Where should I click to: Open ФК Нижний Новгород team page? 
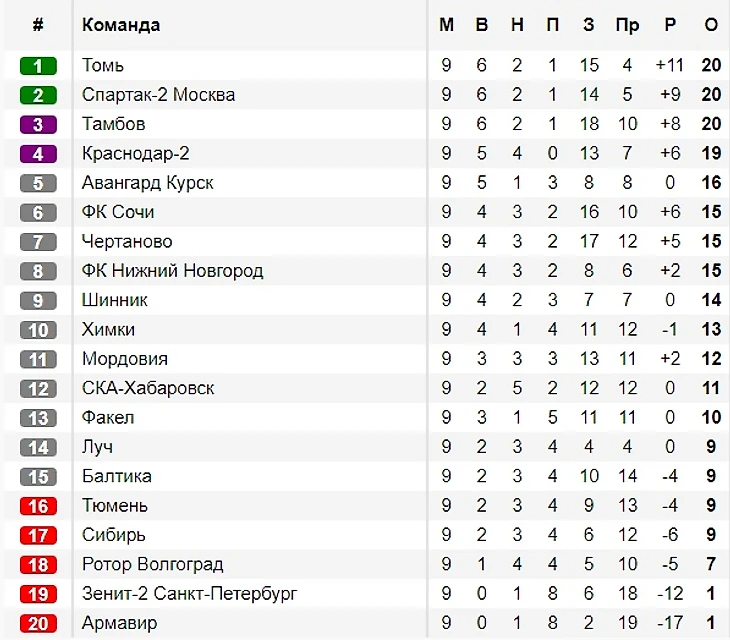click(x=172, y=270)
